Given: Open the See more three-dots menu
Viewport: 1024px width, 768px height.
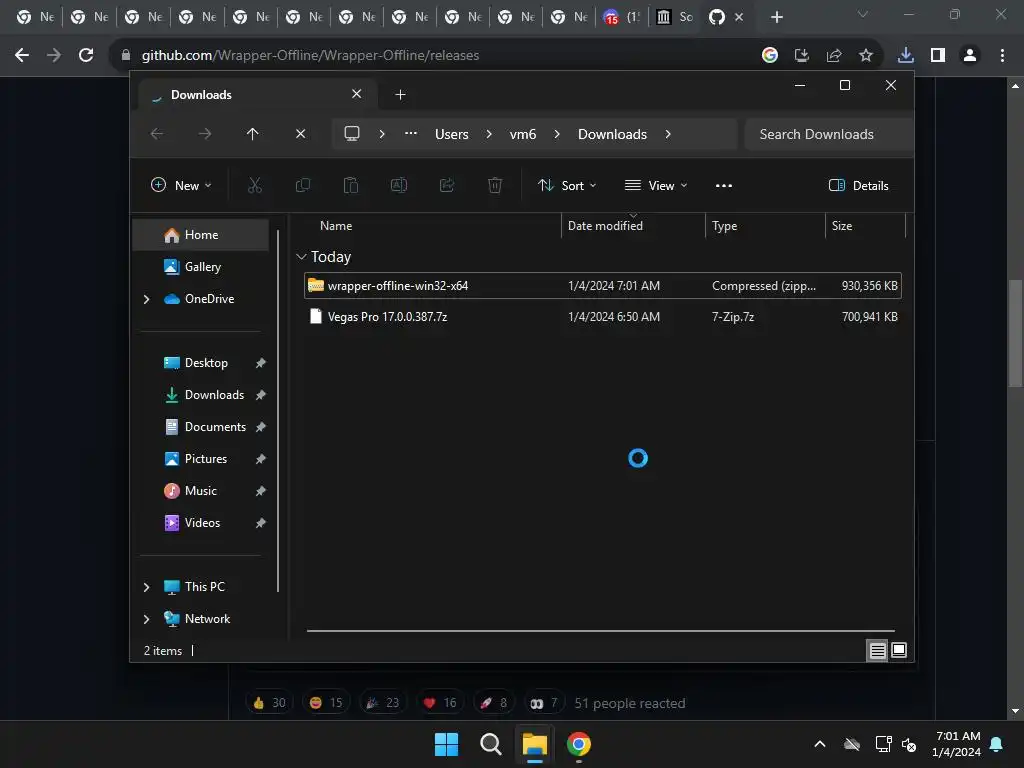Looking at the screenshot, I should tap(724, 185).
